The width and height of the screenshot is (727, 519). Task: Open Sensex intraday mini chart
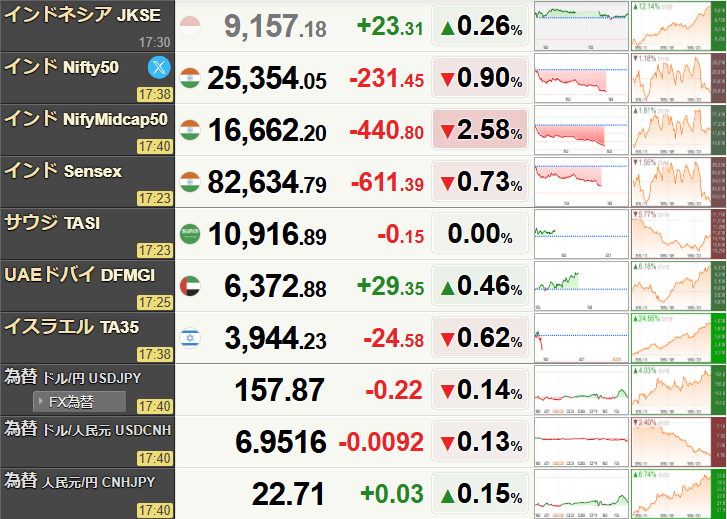pyautogui.click(x=581, y=182)
